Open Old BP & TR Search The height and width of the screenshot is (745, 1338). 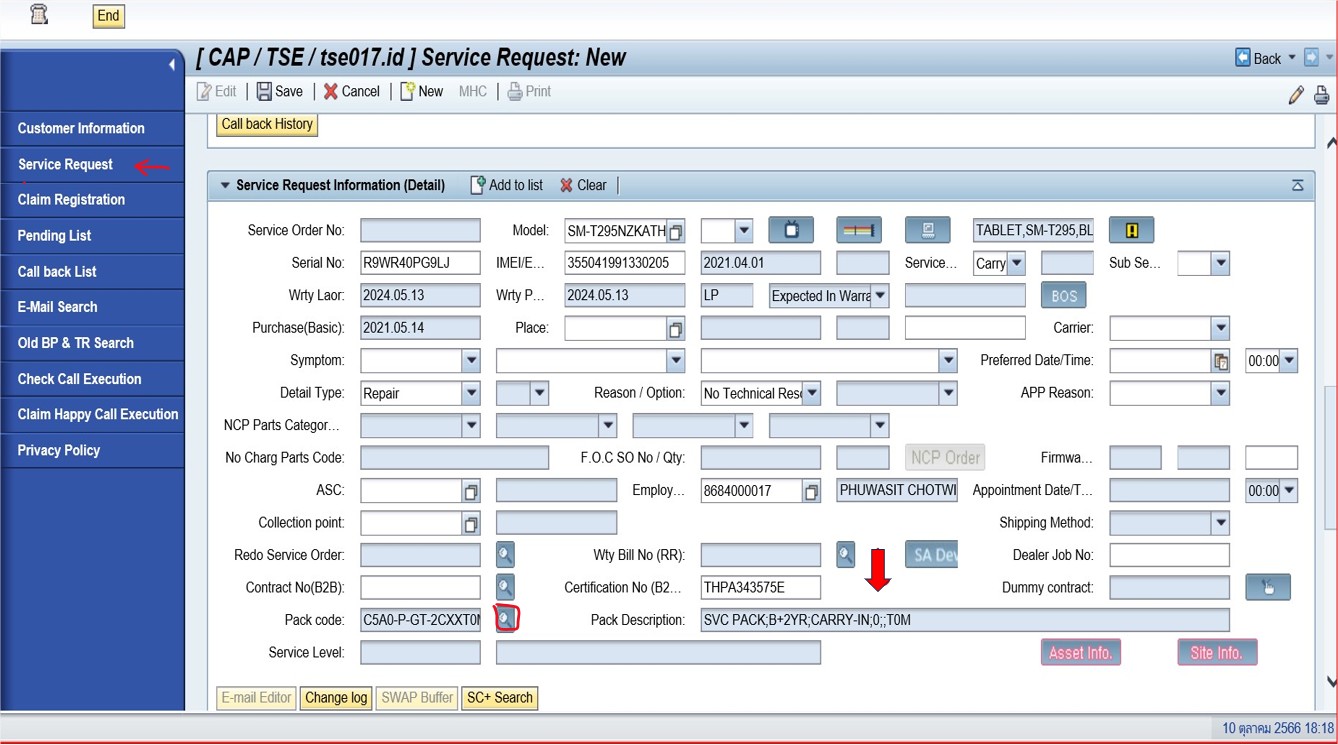(75, 343)
